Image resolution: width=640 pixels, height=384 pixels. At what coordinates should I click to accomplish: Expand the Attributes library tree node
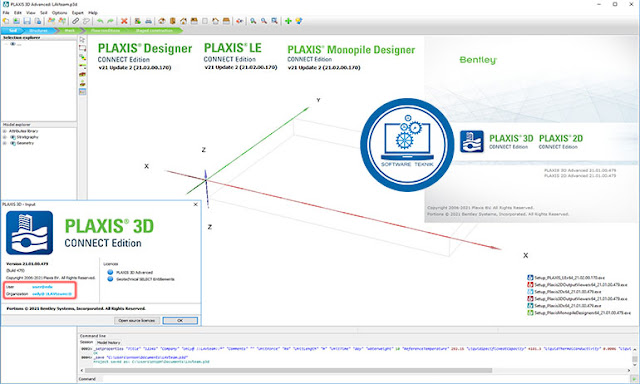click(4, 131)
